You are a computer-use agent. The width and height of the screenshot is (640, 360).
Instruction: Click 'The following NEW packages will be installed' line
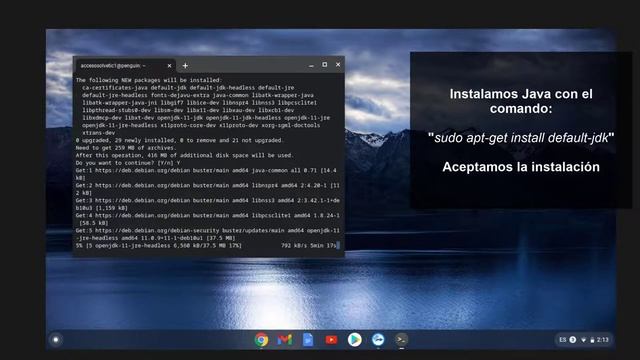pyautogui.click(x=149, y=80)
